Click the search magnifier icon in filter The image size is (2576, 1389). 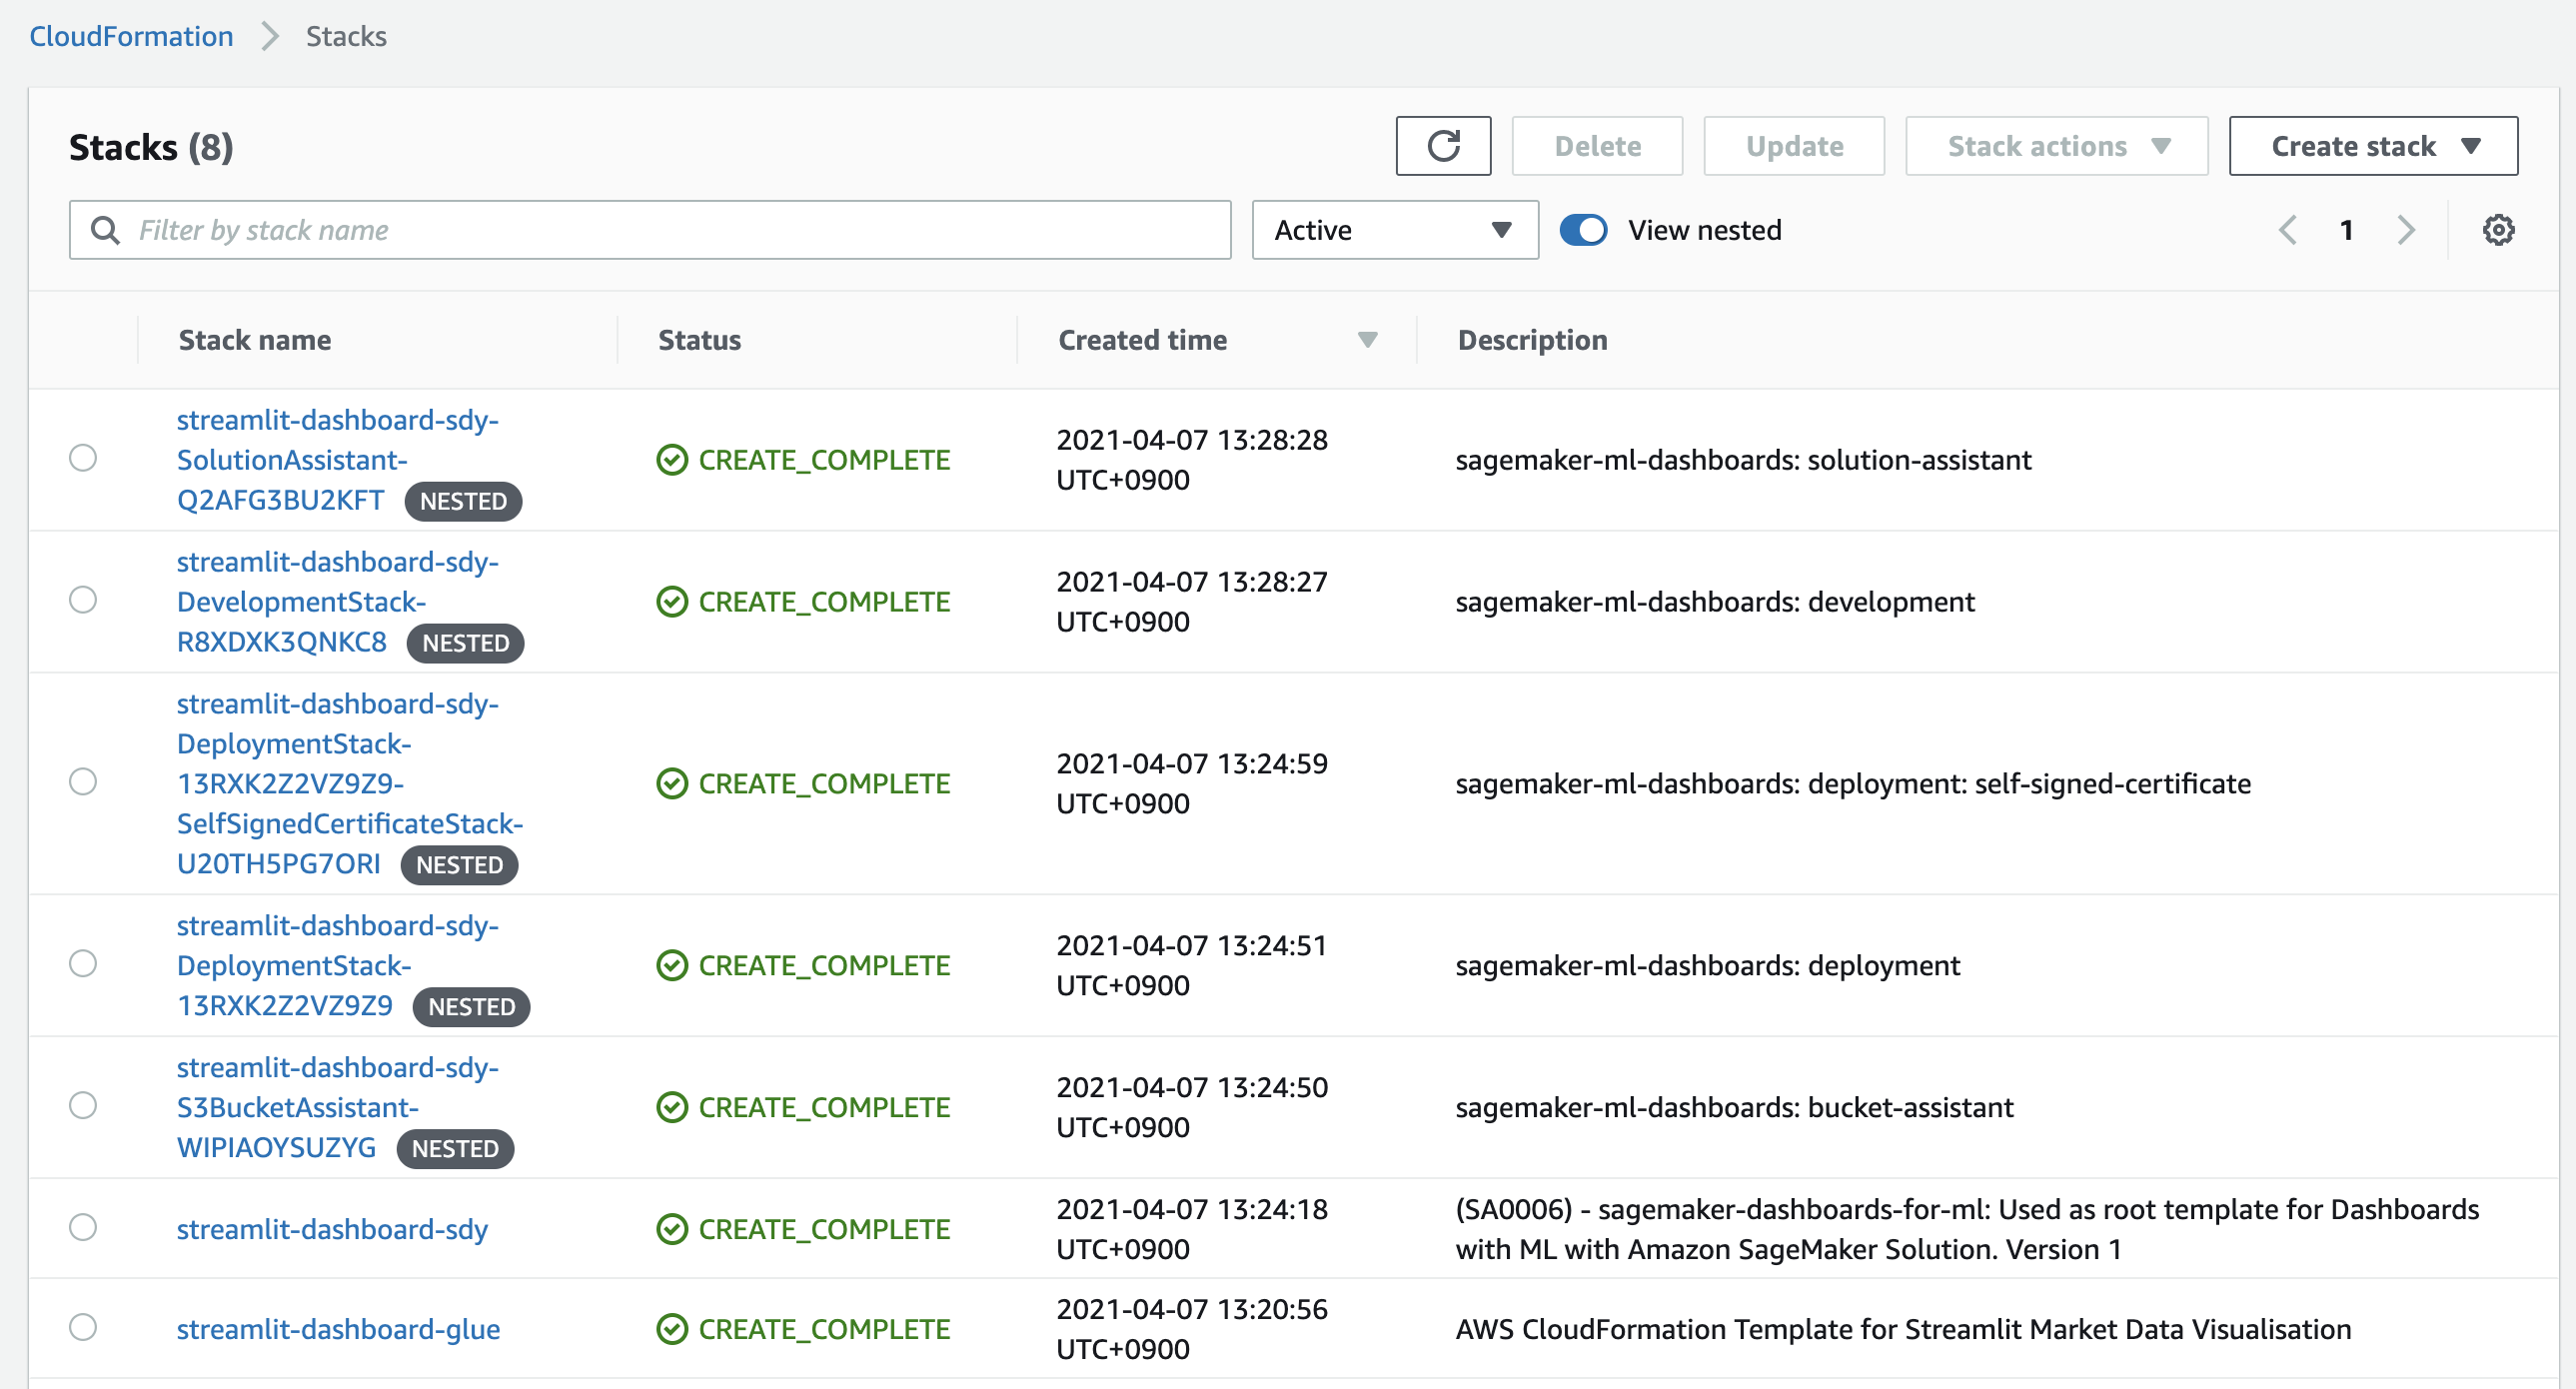104,230
